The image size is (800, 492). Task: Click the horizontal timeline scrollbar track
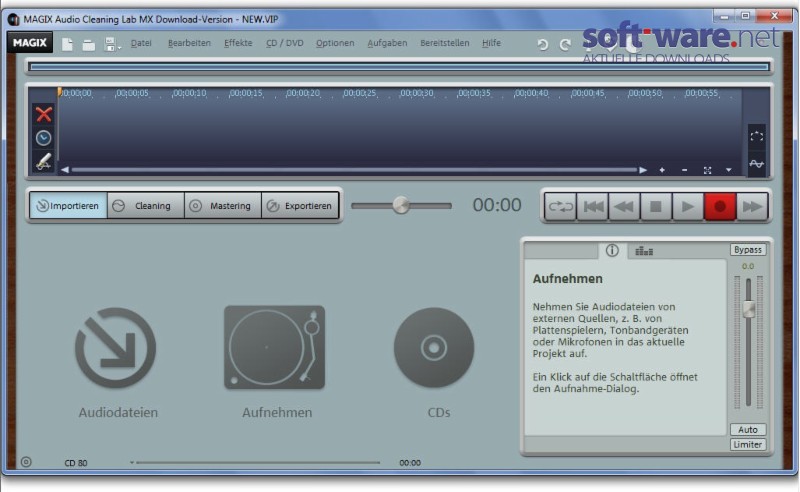click(354, 170)
